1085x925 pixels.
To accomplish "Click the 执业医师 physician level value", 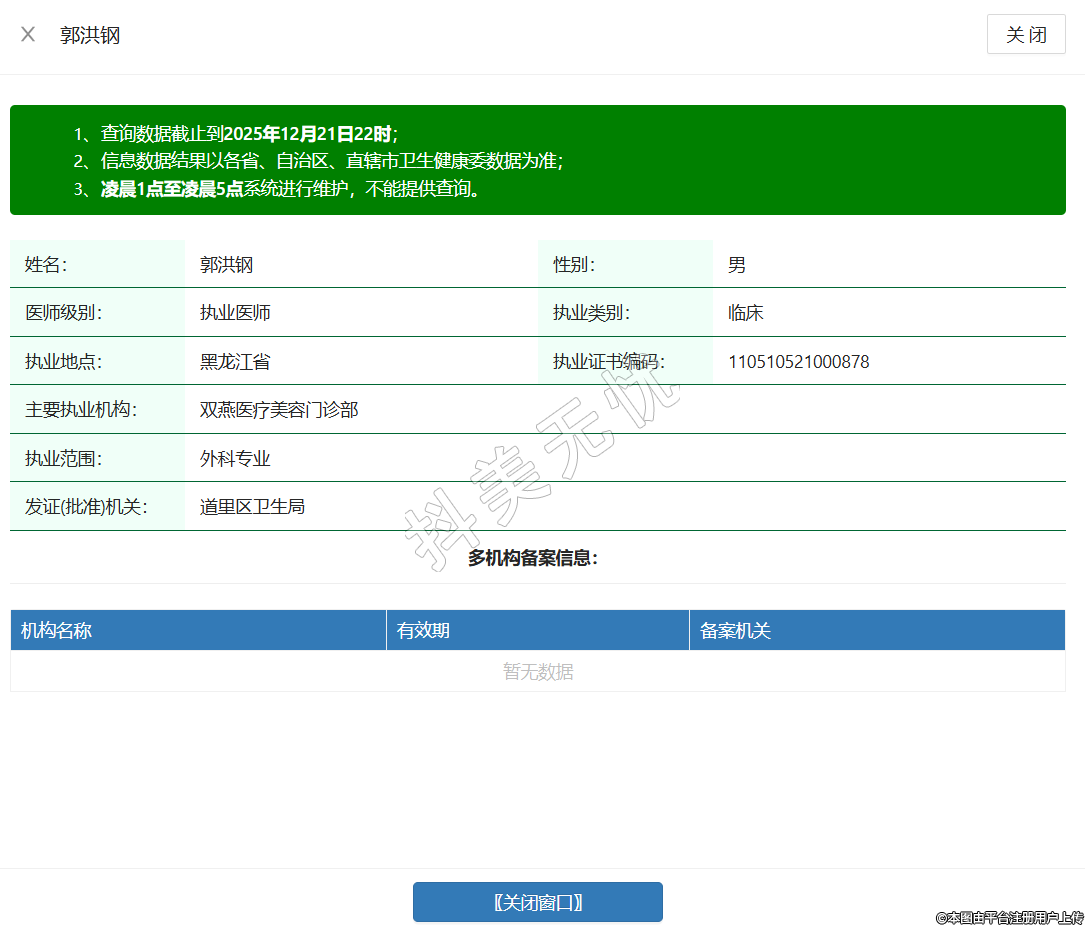I will tap(235, 313).
